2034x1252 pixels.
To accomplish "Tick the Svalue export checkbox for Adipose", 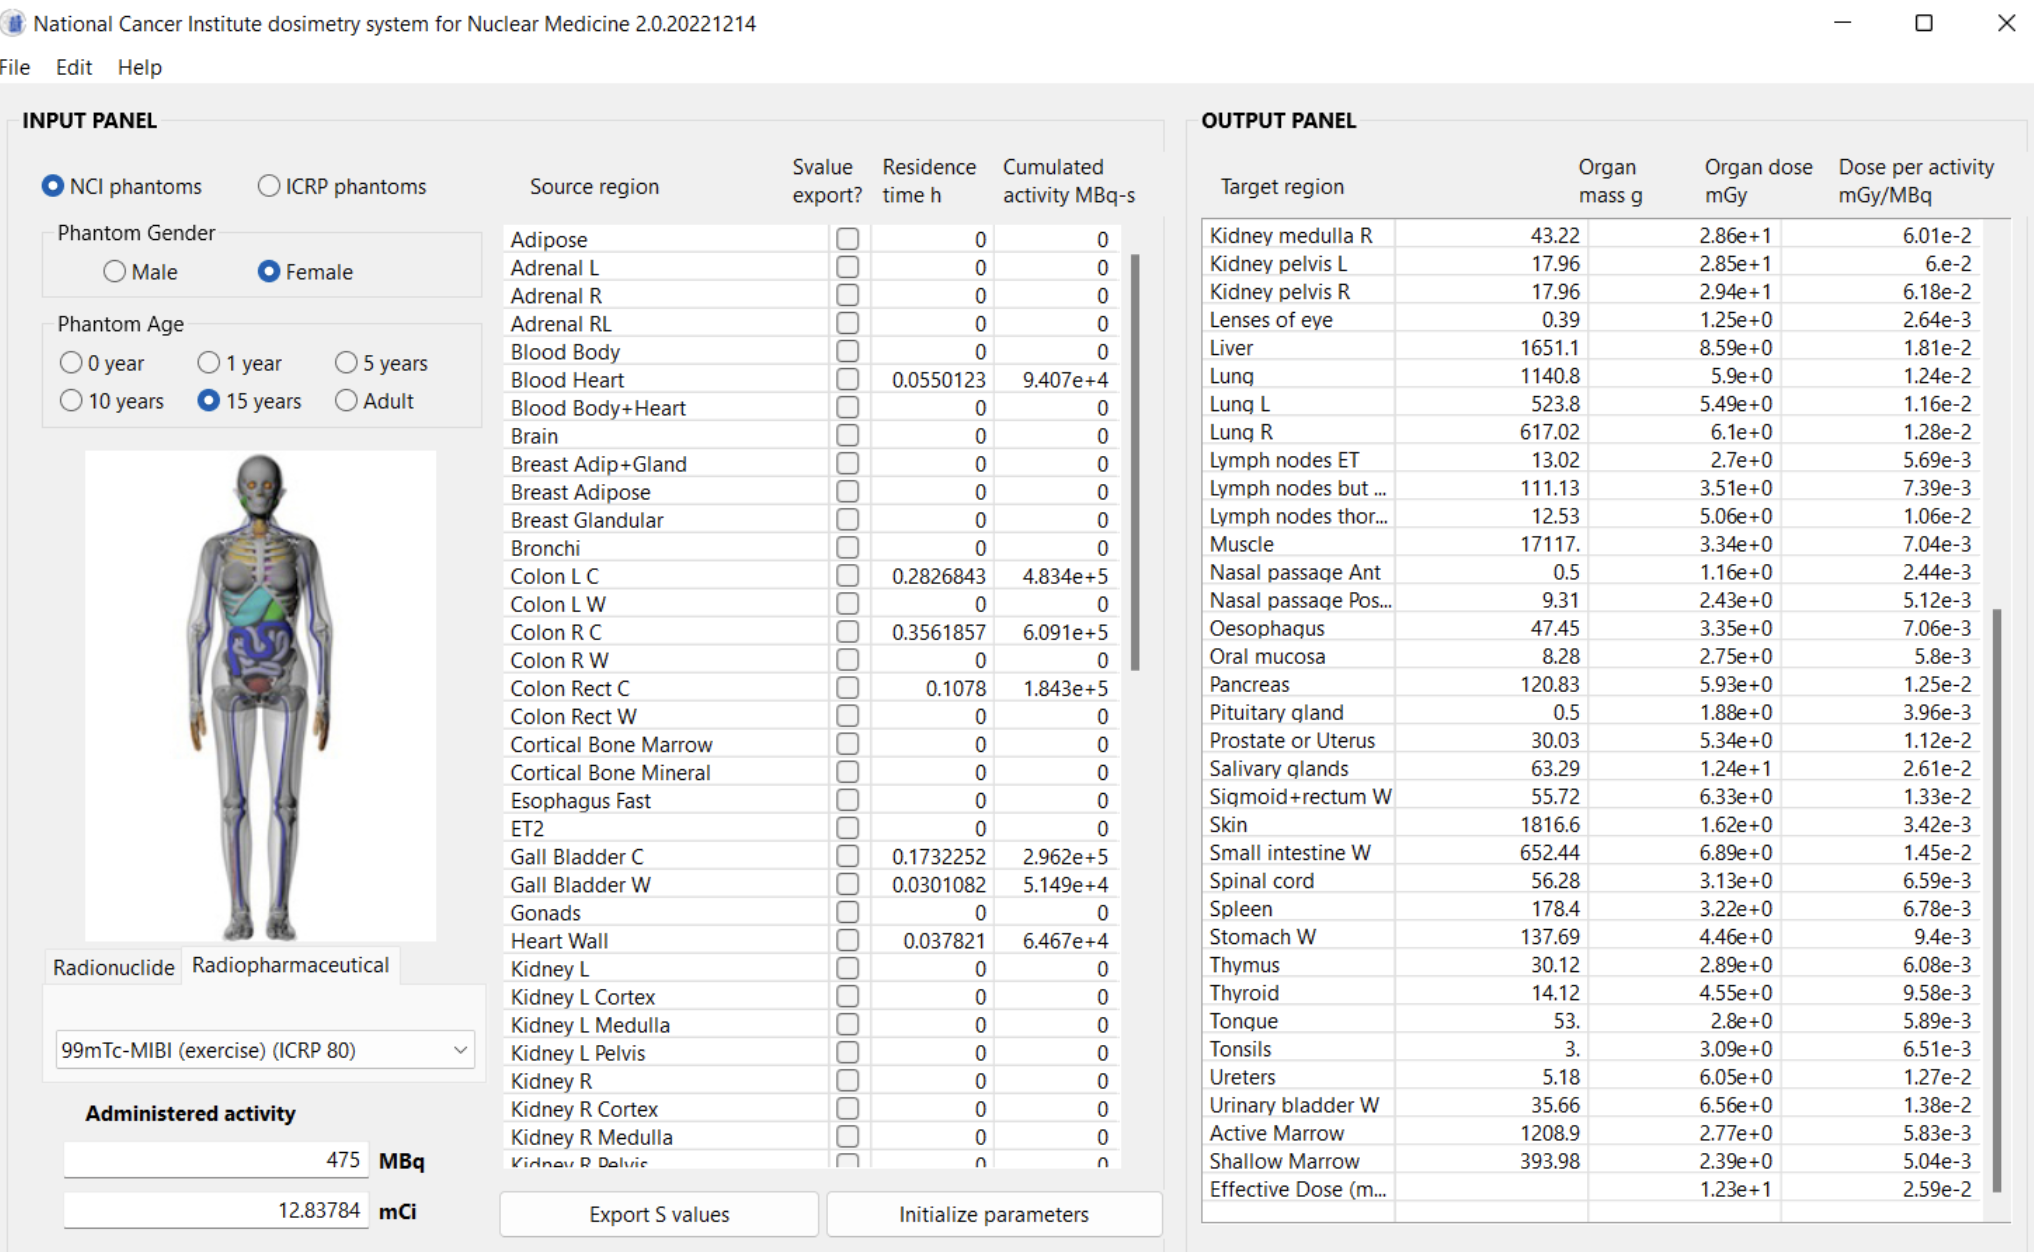I will (848, 239).
